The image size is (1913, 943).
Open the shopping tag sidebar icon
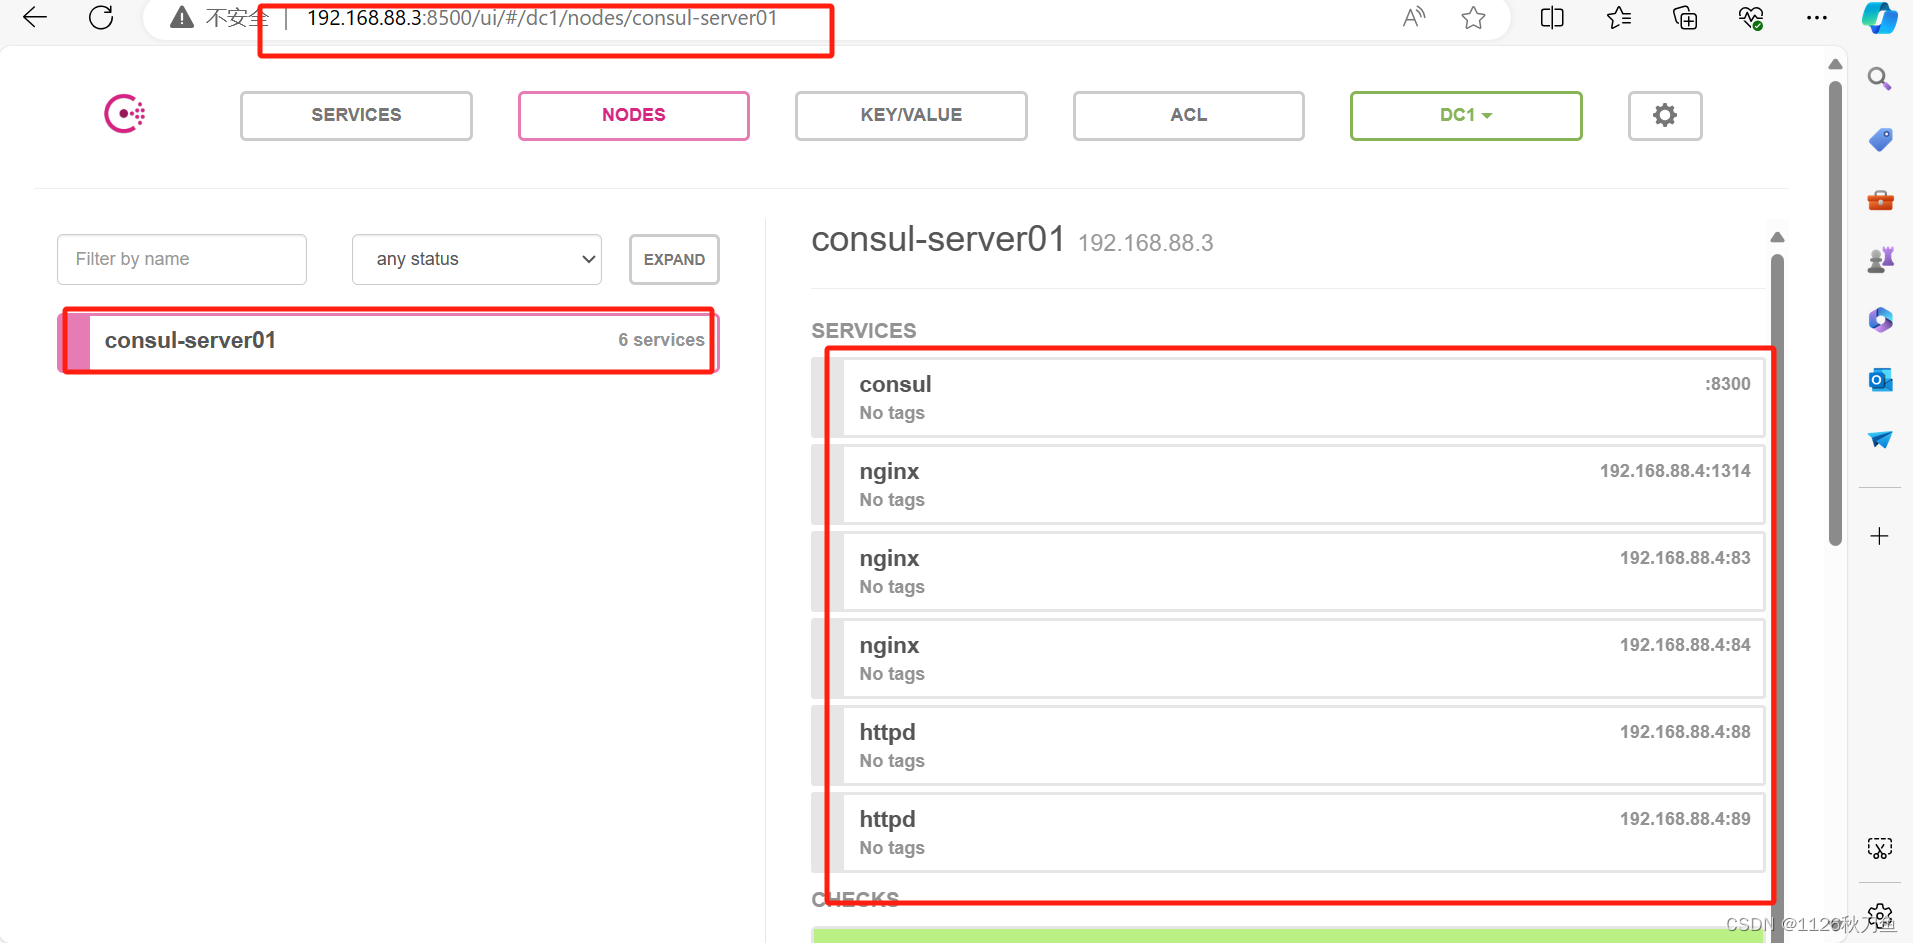tap(1880, 139)
